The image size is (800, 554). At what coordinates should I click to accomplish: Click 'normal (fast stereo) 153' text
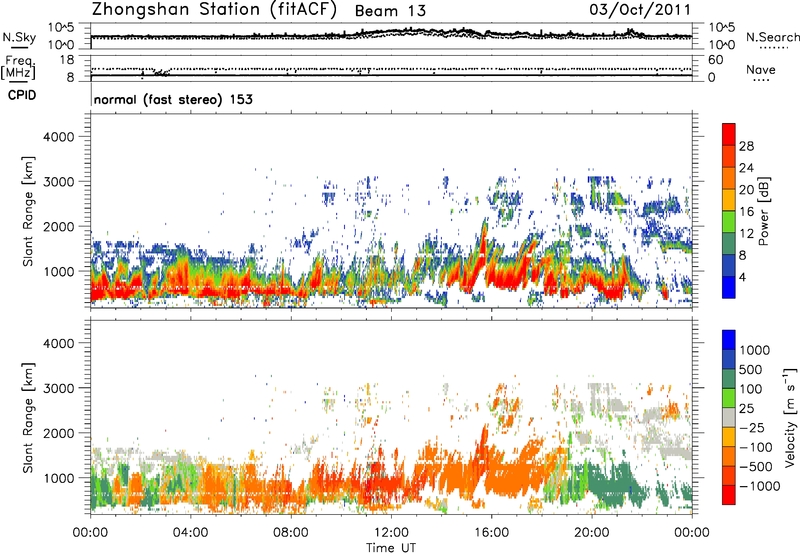click(173, 99)
